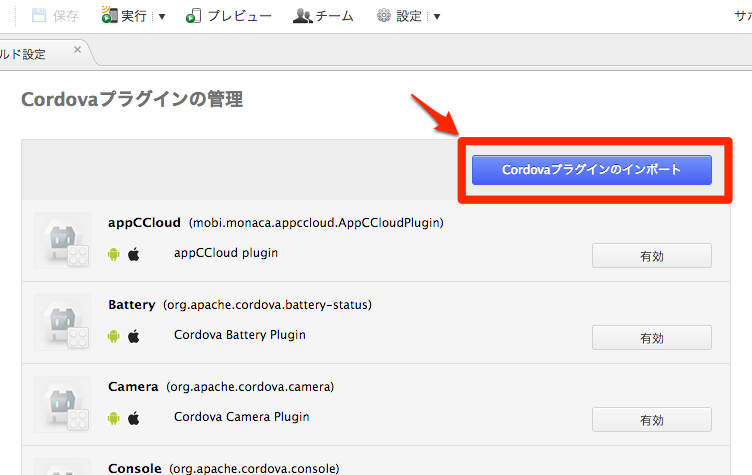
Task: Click the Settings (設定) gear icon
Action: click(x=384, y=16)
